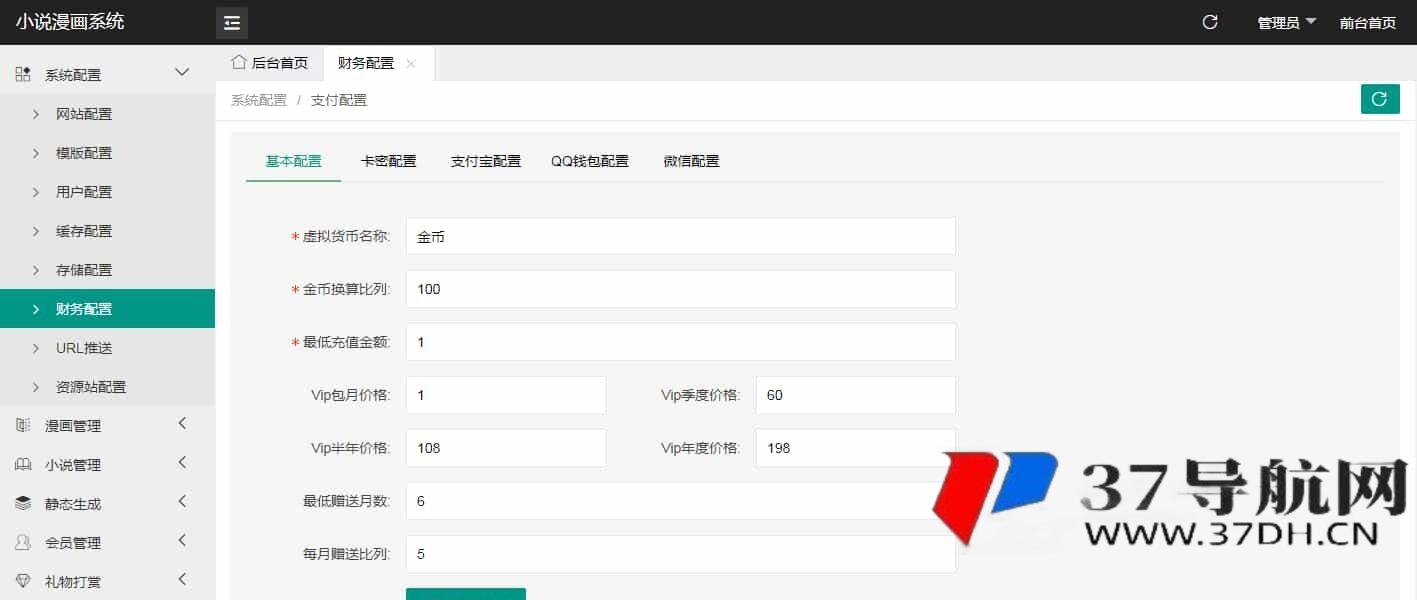The width and height of the screenshot is (1417, 600).
Task: Click the 虚拟货币名称 input field
Action: (x=680, y=236)
